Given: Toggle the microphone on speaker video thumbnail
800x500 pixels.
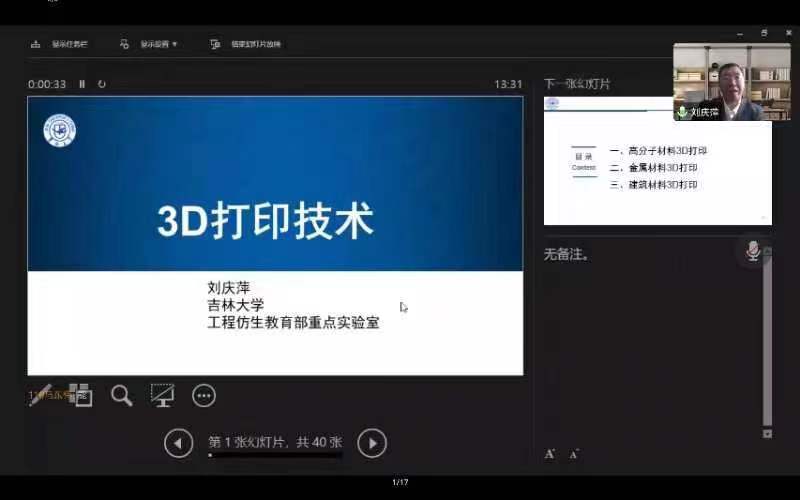Looking at the screenshot, I should pyautogui.click(x=683, y=112).
